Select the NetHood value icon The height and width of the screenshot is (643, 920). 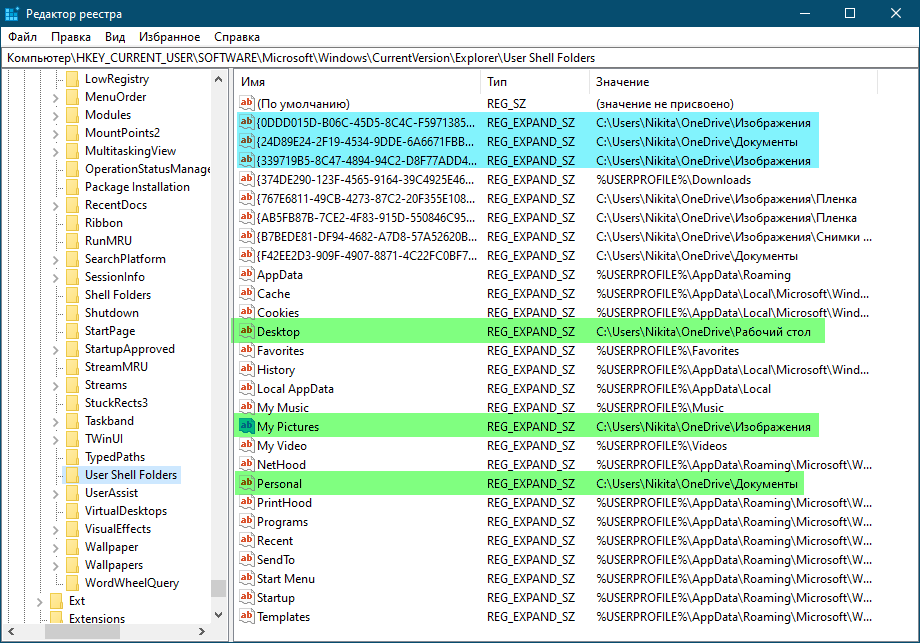pos(246,464)
